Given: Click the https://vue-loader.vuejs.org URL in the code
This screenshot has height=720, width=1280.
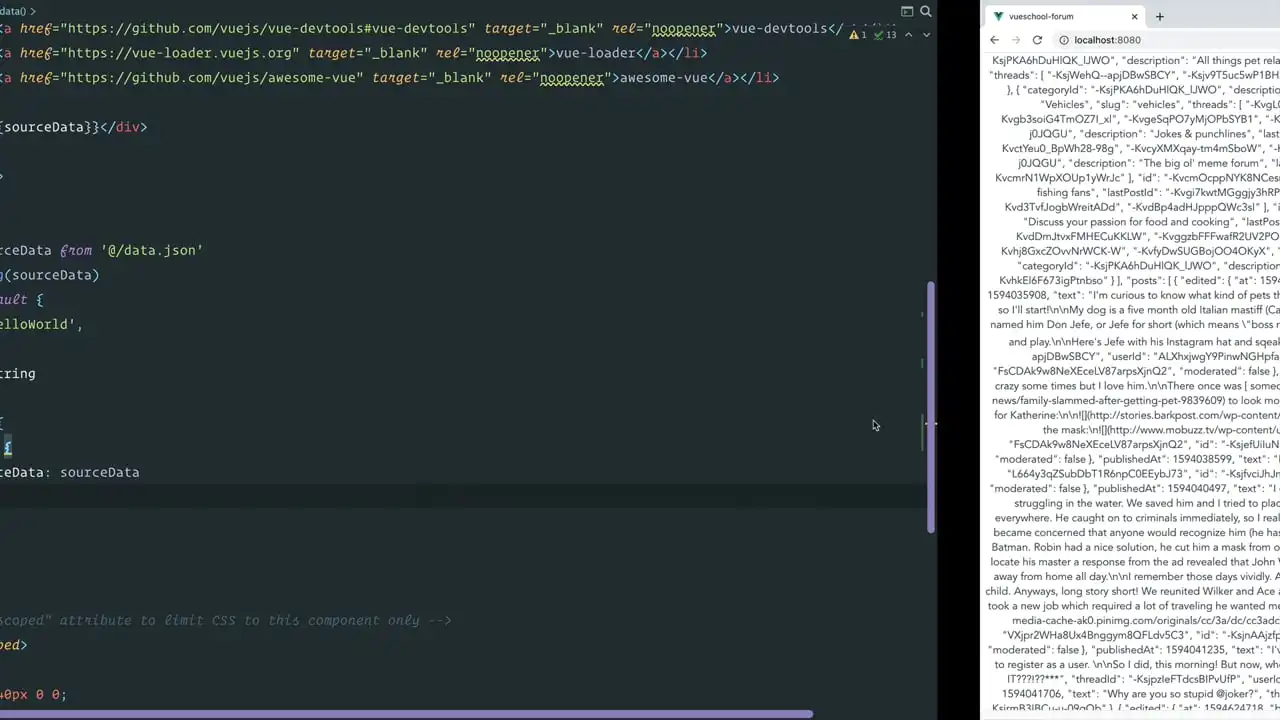Looking at the screenshot, I should 181,53.
